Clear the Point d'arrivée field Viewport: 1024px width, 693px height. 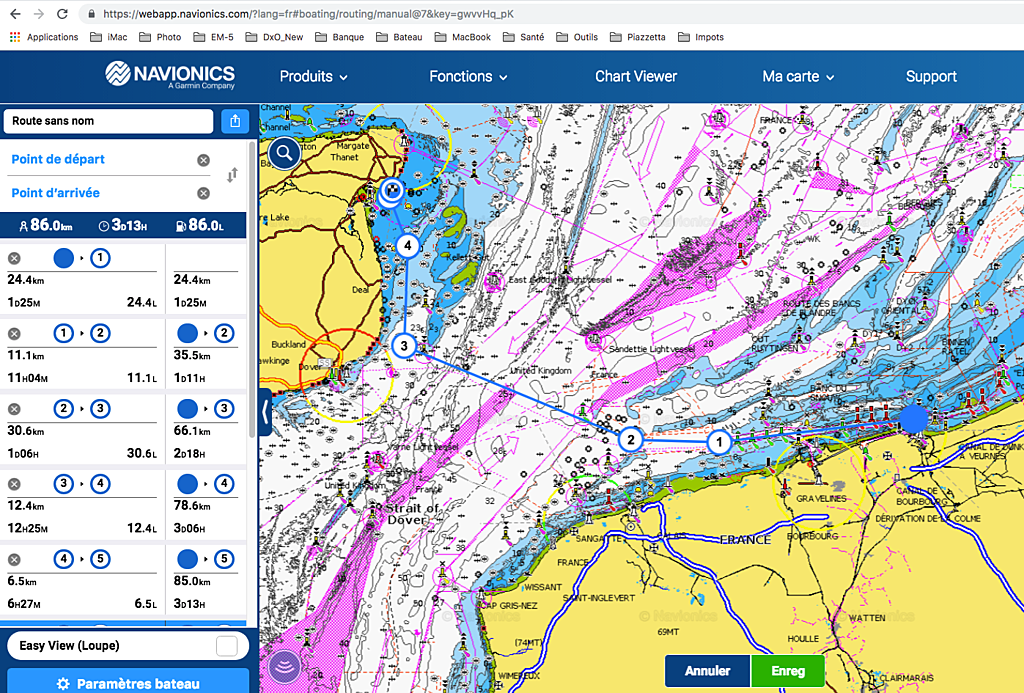pos(204,193)
